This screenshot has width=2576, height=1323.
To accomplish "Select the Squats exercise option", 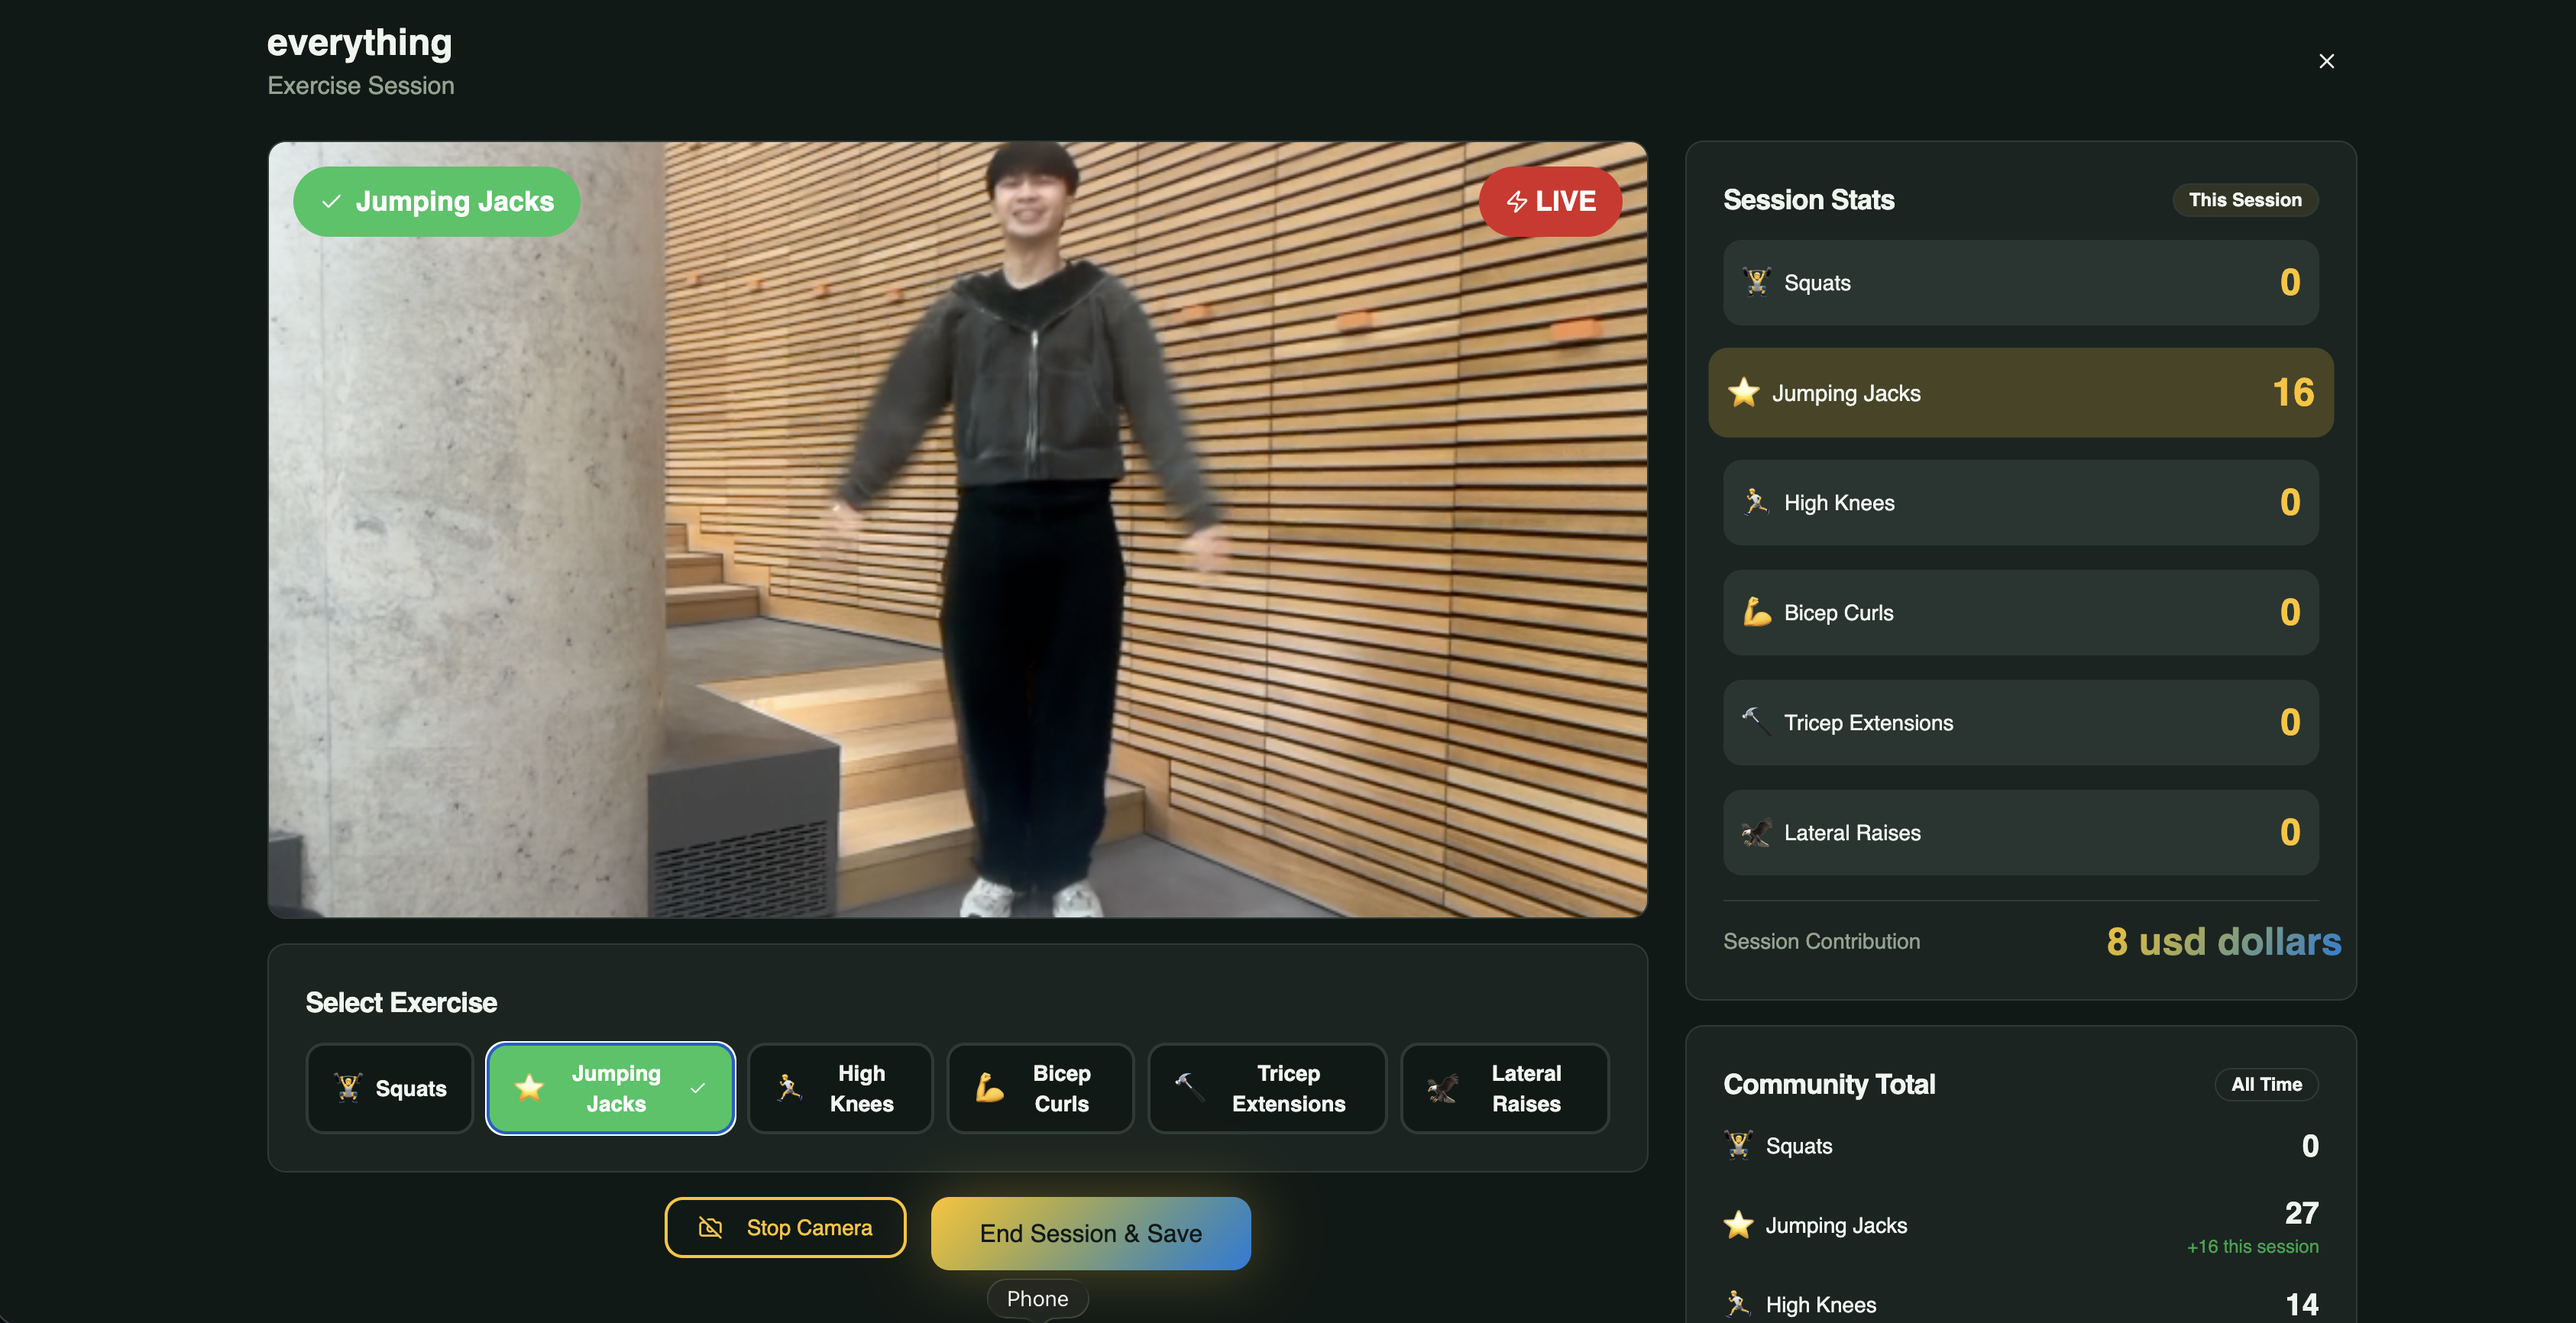I will pos(389,1087).
